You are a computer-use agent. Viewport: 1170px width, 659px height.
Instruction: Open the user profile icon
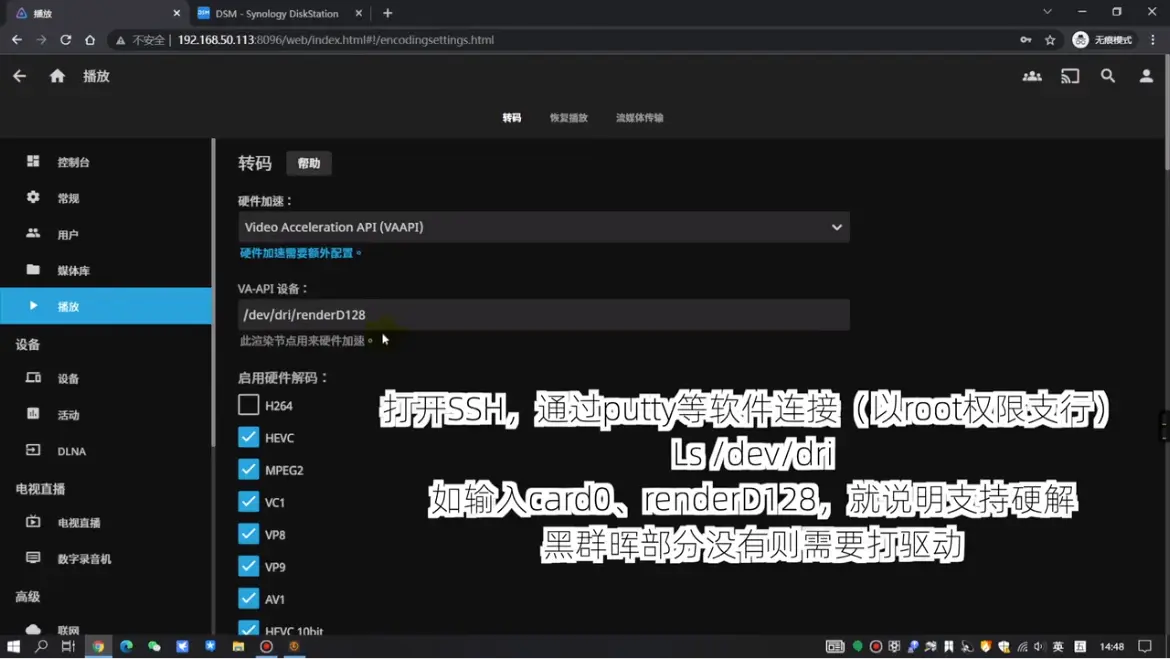1146,76
